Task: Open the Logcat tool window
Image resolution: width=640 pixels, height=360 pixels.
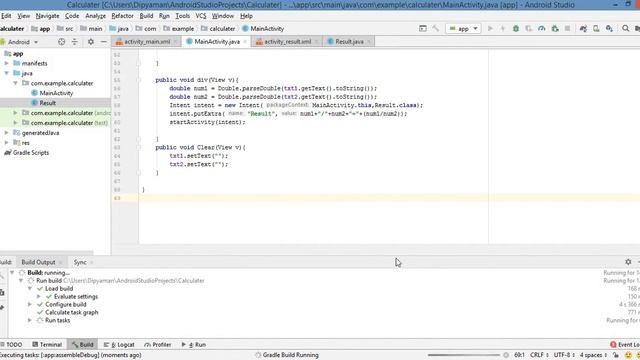Action: pyautogui.click(x=119, y=344)
